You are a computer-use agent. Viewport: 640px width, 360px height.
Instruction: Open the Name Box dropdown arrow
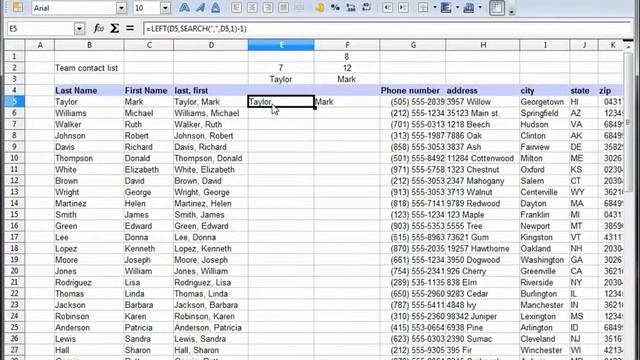(x=80, y=29)
